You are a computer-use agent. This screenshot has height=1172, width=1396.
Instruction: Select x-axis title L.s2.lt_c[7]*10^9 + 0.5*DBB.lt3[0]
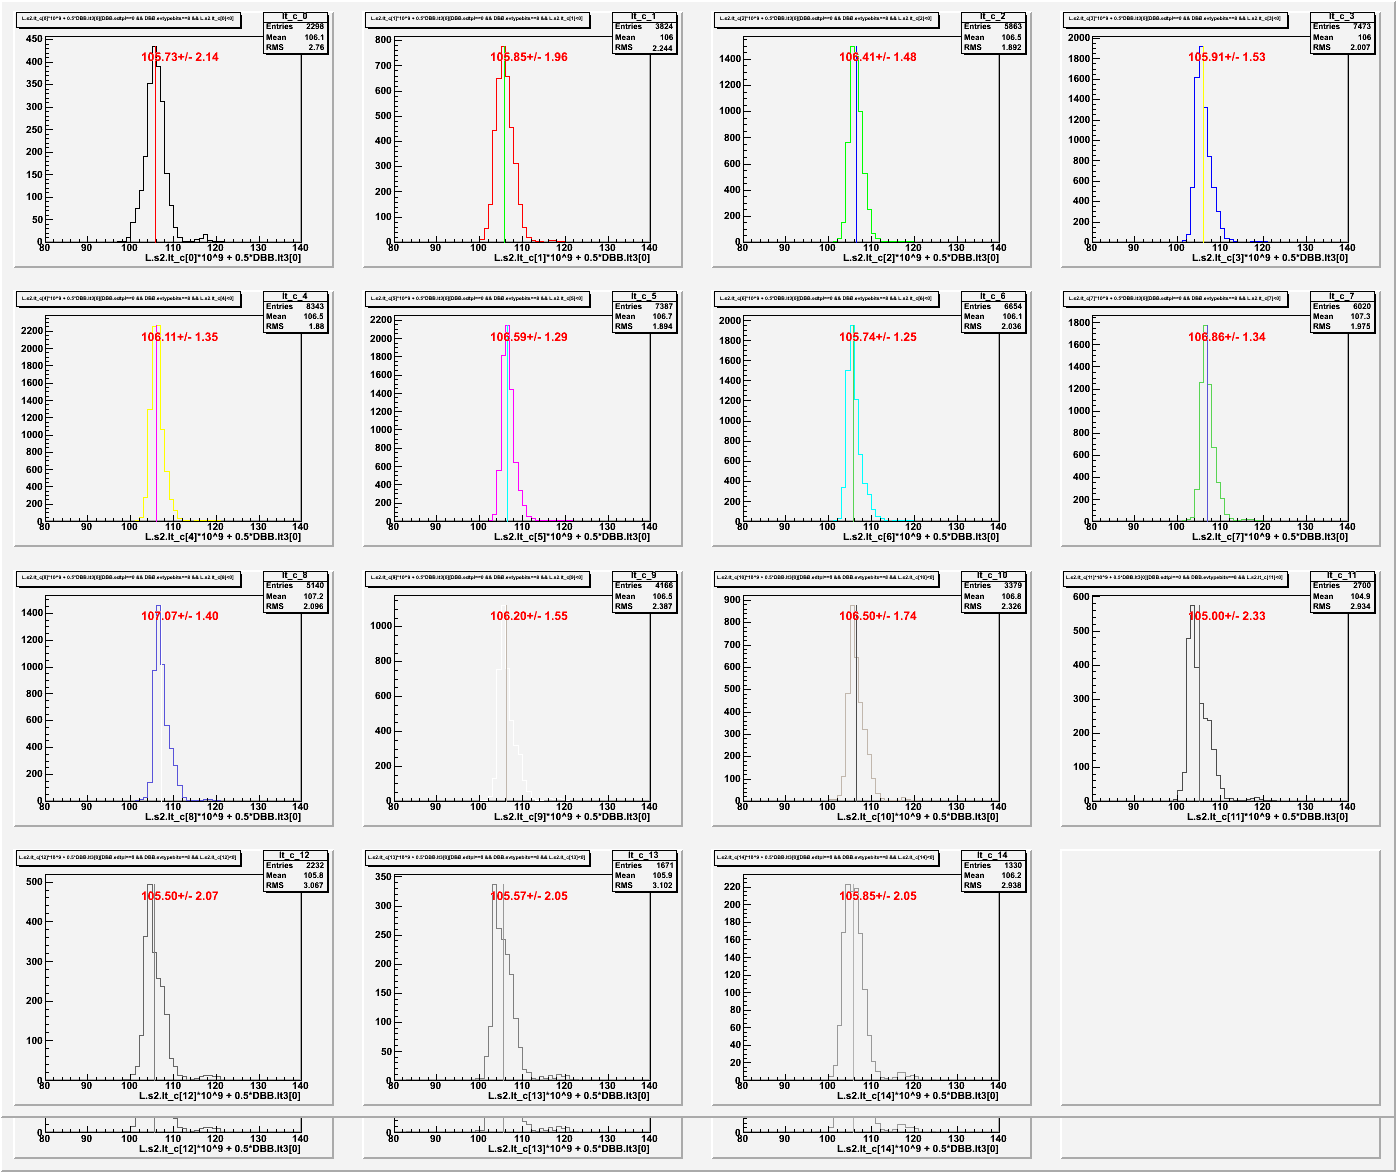1270,537
